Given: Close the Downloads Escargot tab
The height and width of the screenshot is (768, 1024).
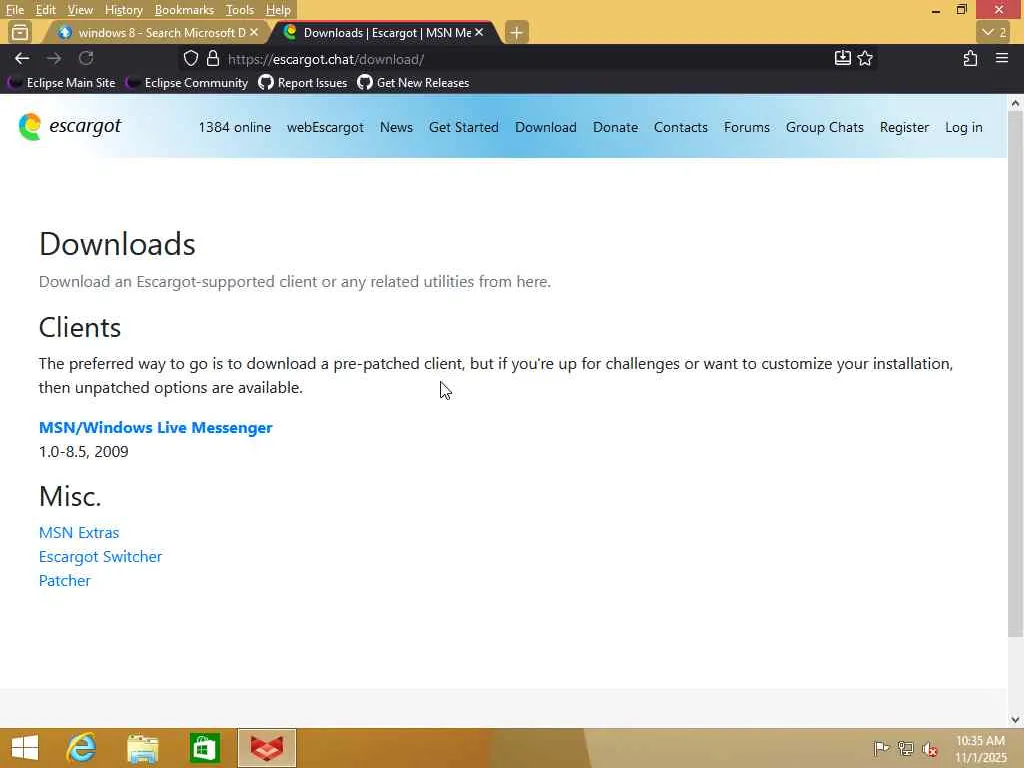Looking at the screenshot, I should (x=479, y=32).
